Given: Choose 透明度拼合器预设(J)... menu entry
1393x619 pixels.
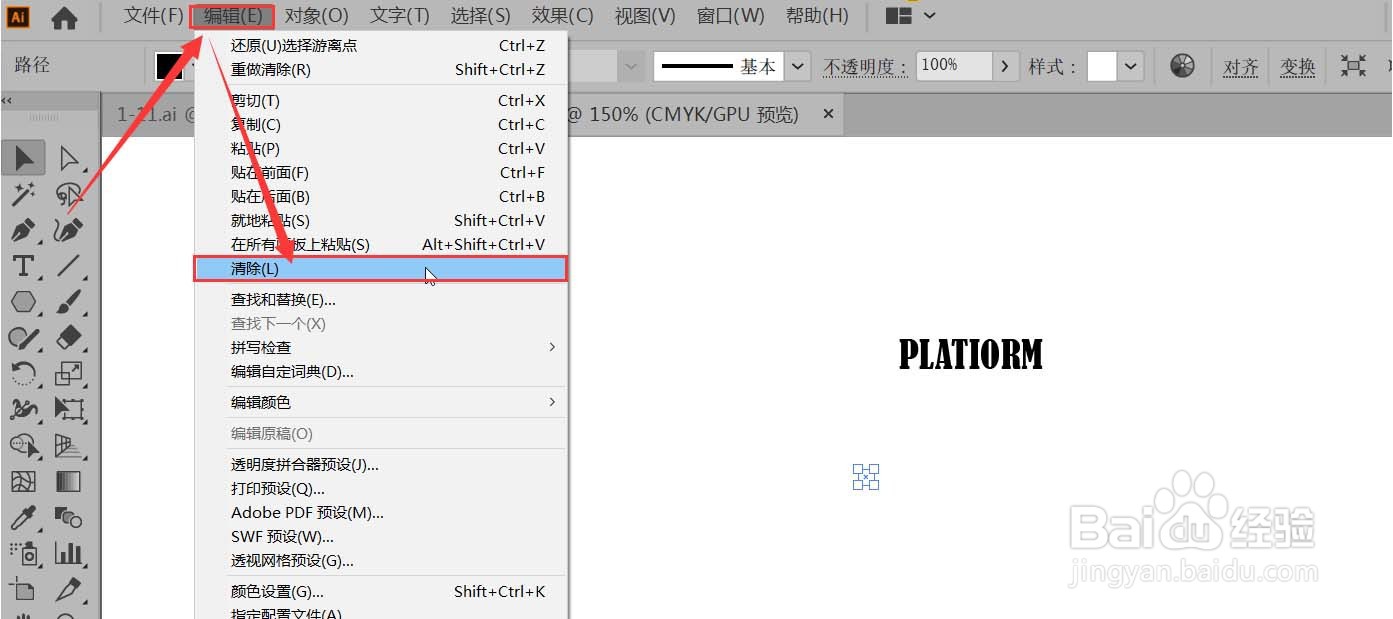Looking at the screenshot, I should (x=381, y=464).
